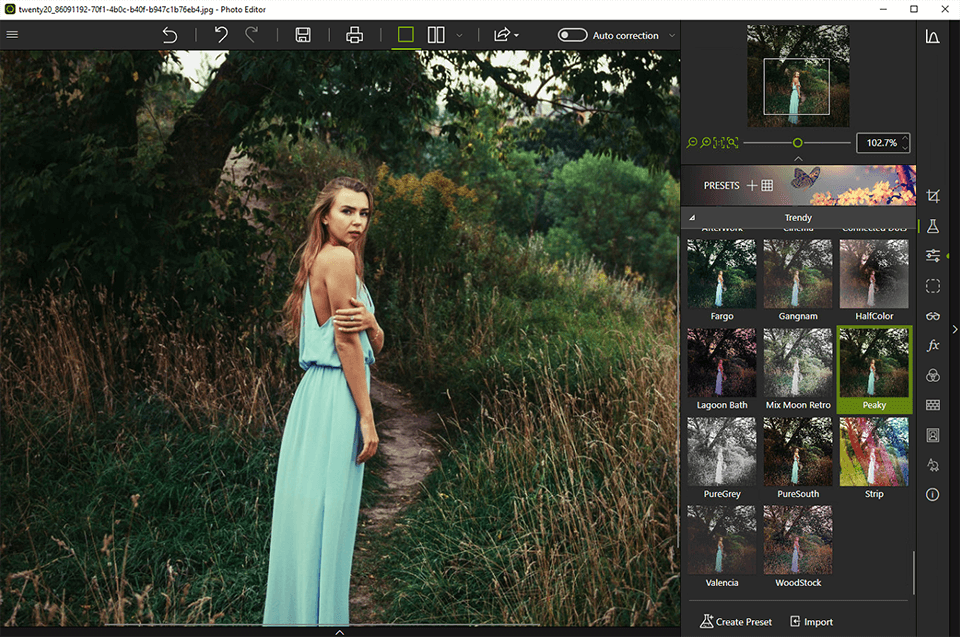The image size is (960, 637).
Task: Open the share/export dropdown
Action: coord(505,35)
